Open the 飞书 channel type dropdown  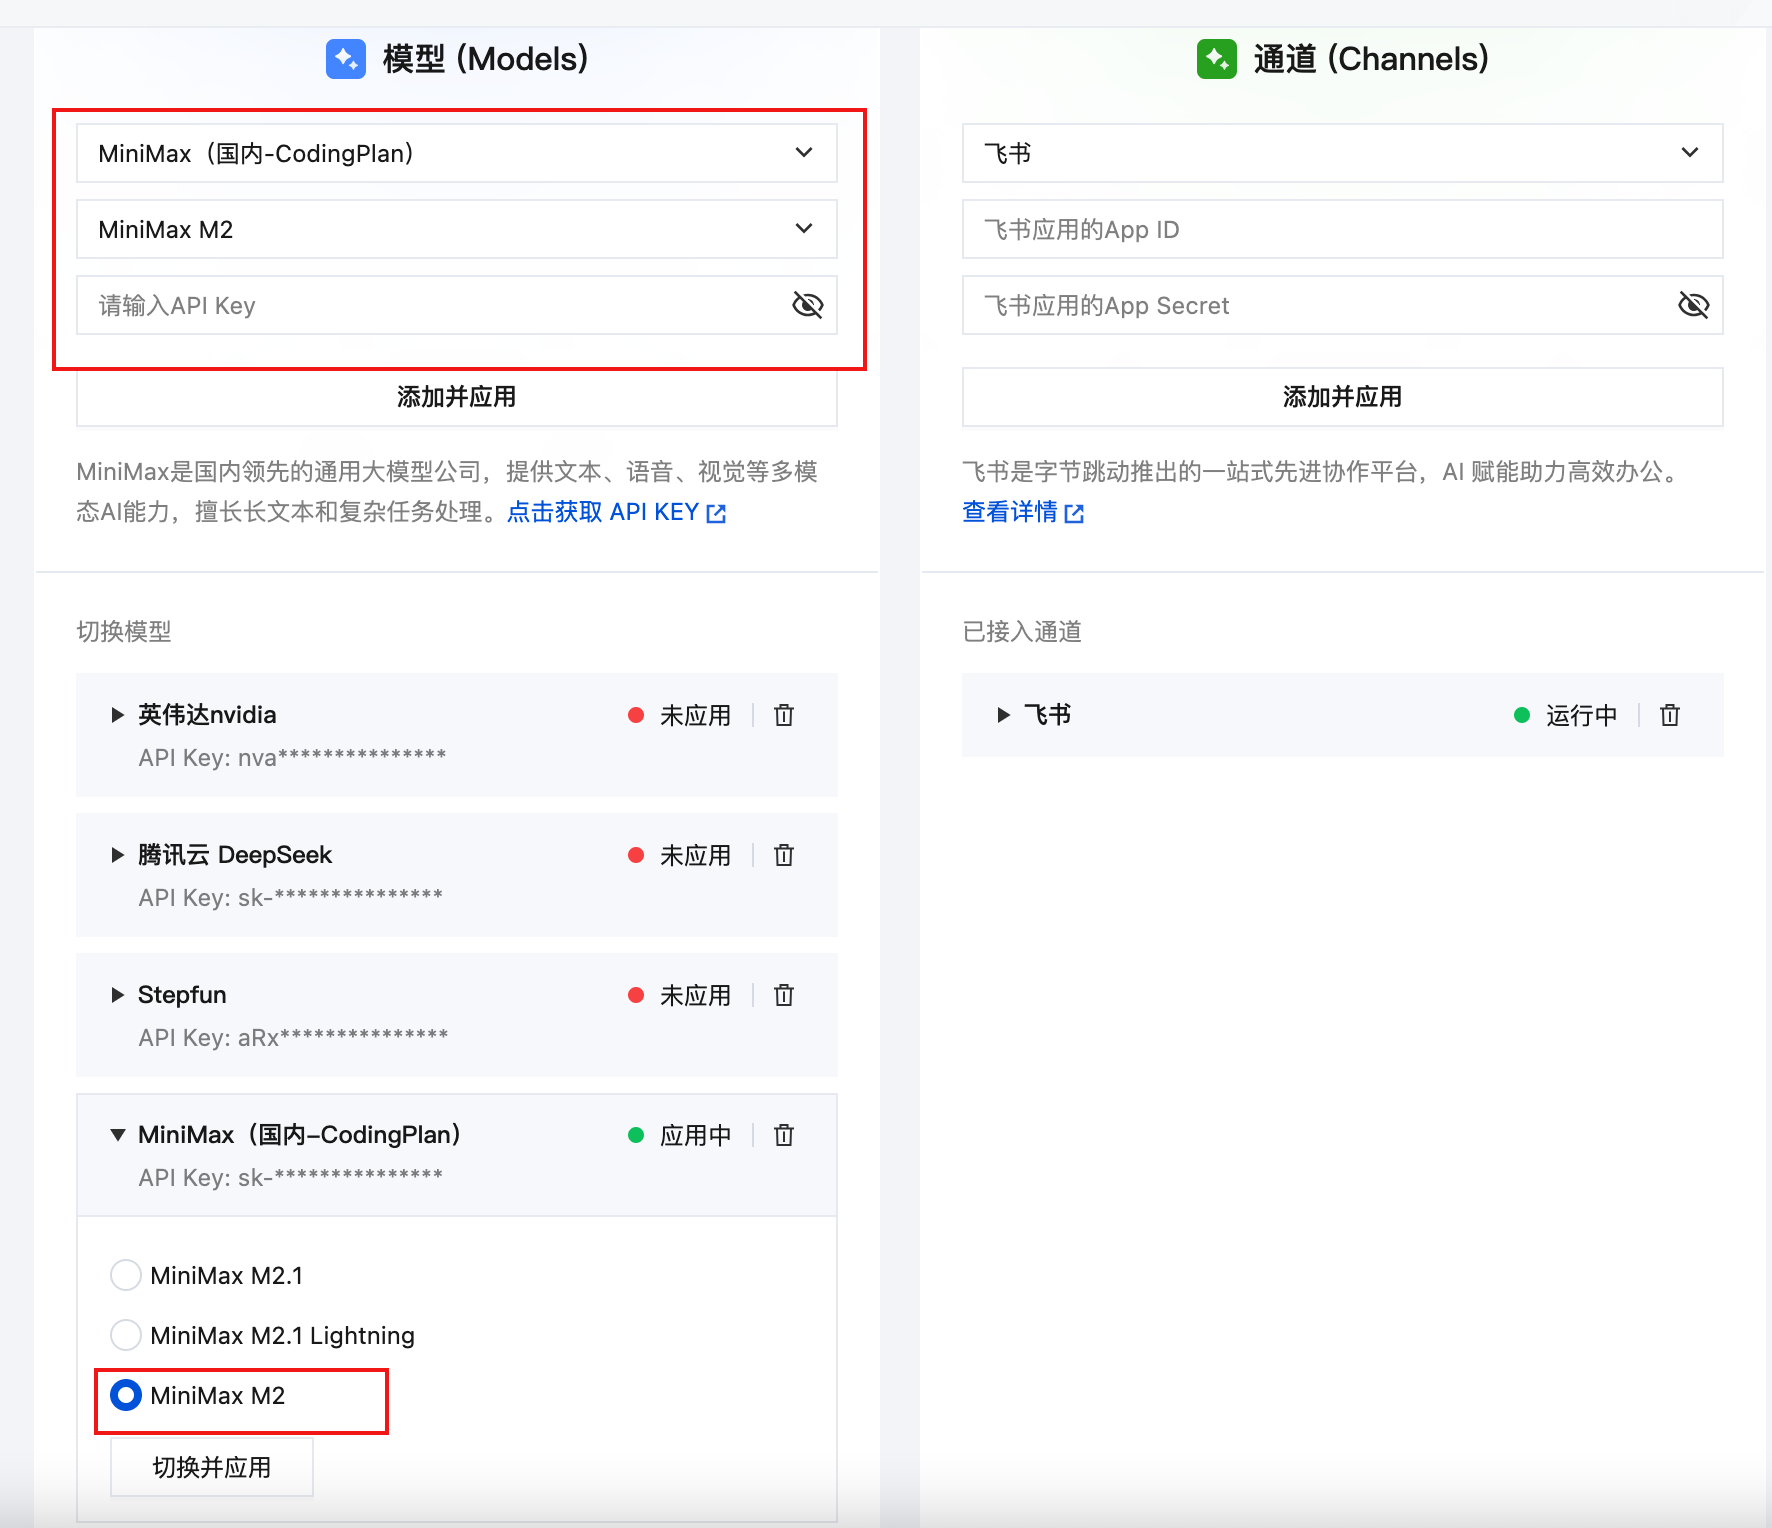[1342, 153]
